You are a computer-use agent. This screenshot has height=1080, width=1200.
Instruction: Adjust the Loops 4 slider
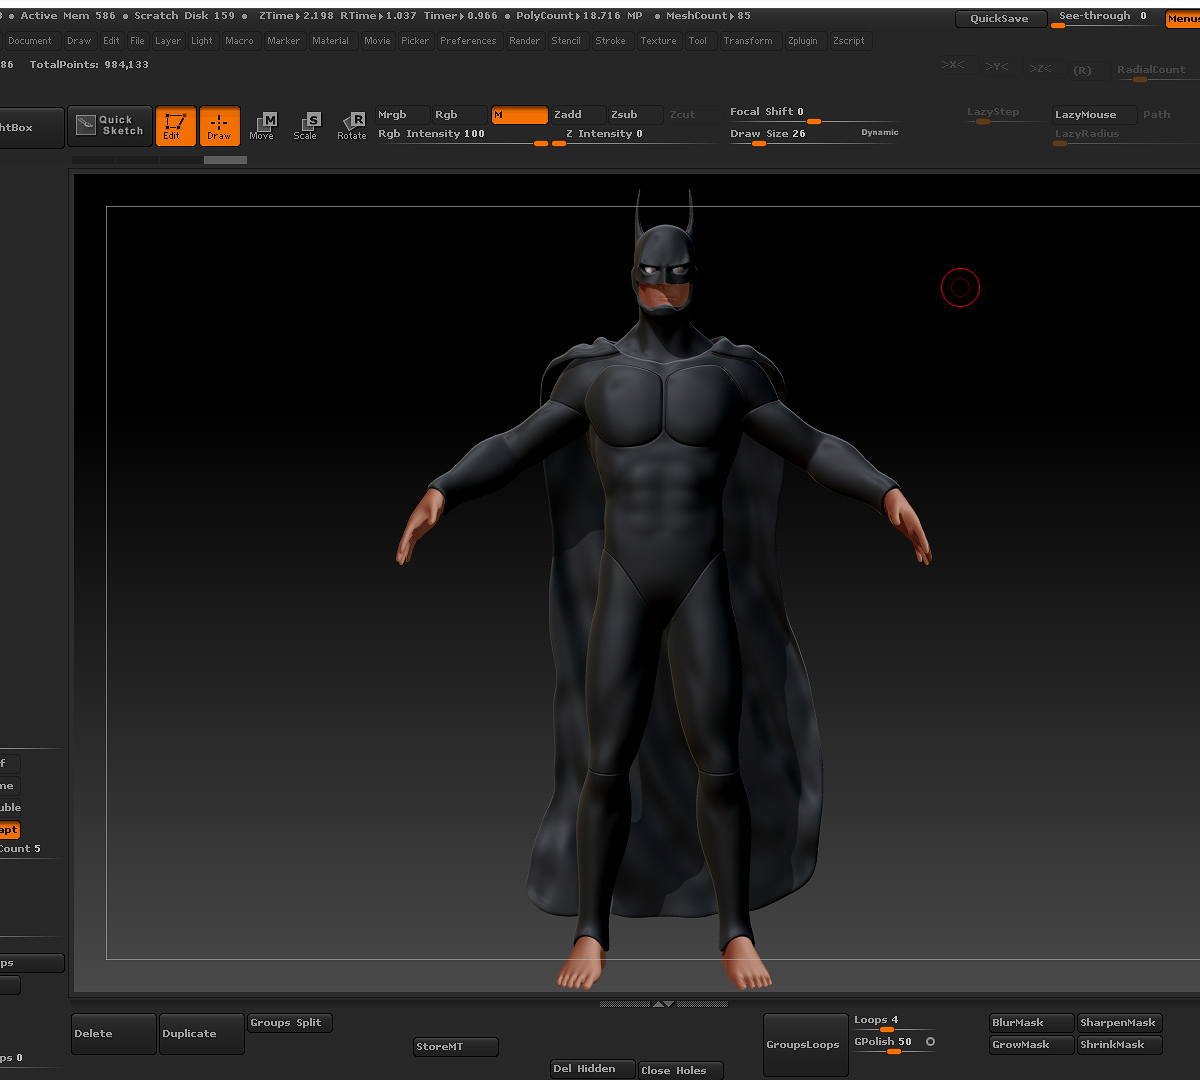click(x=894, y=1023)
